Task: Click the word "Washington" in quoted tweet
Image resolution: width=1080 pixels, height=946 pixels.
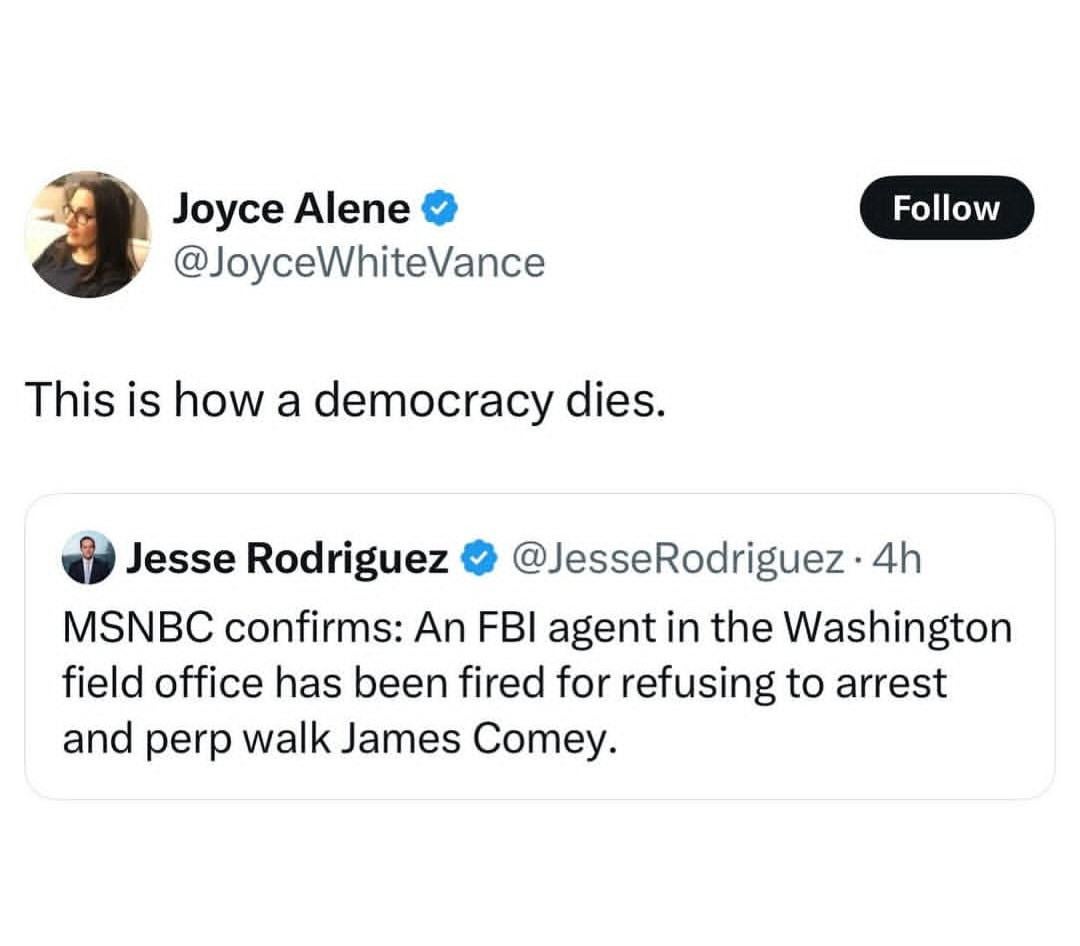Action: point(898,630)
